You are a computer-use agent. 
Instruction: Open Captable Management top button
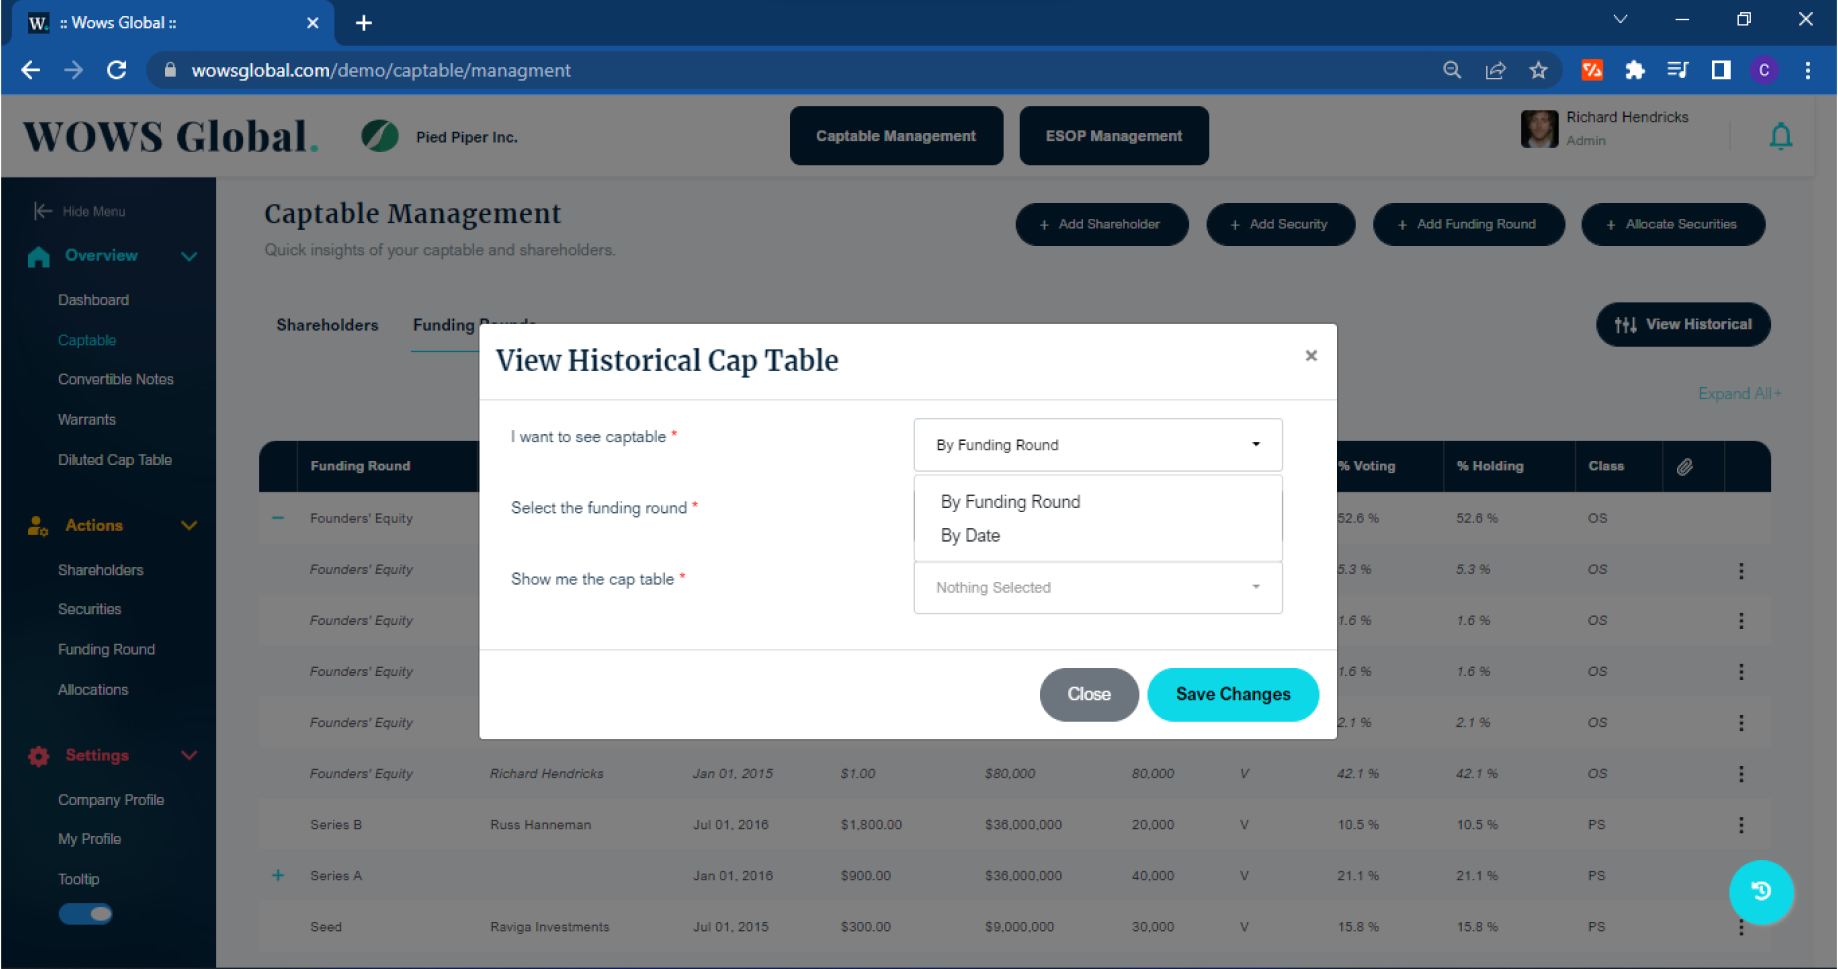(896, 136)
